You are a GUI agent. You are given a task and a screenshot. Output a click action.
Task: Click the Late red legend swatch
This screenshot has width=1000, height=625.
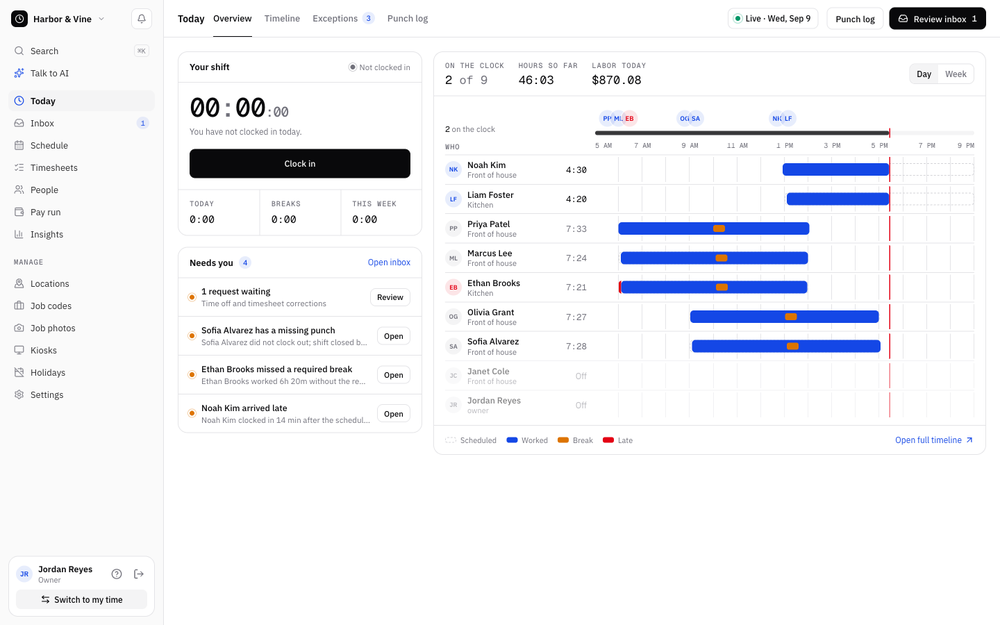[x=608, y=440]
